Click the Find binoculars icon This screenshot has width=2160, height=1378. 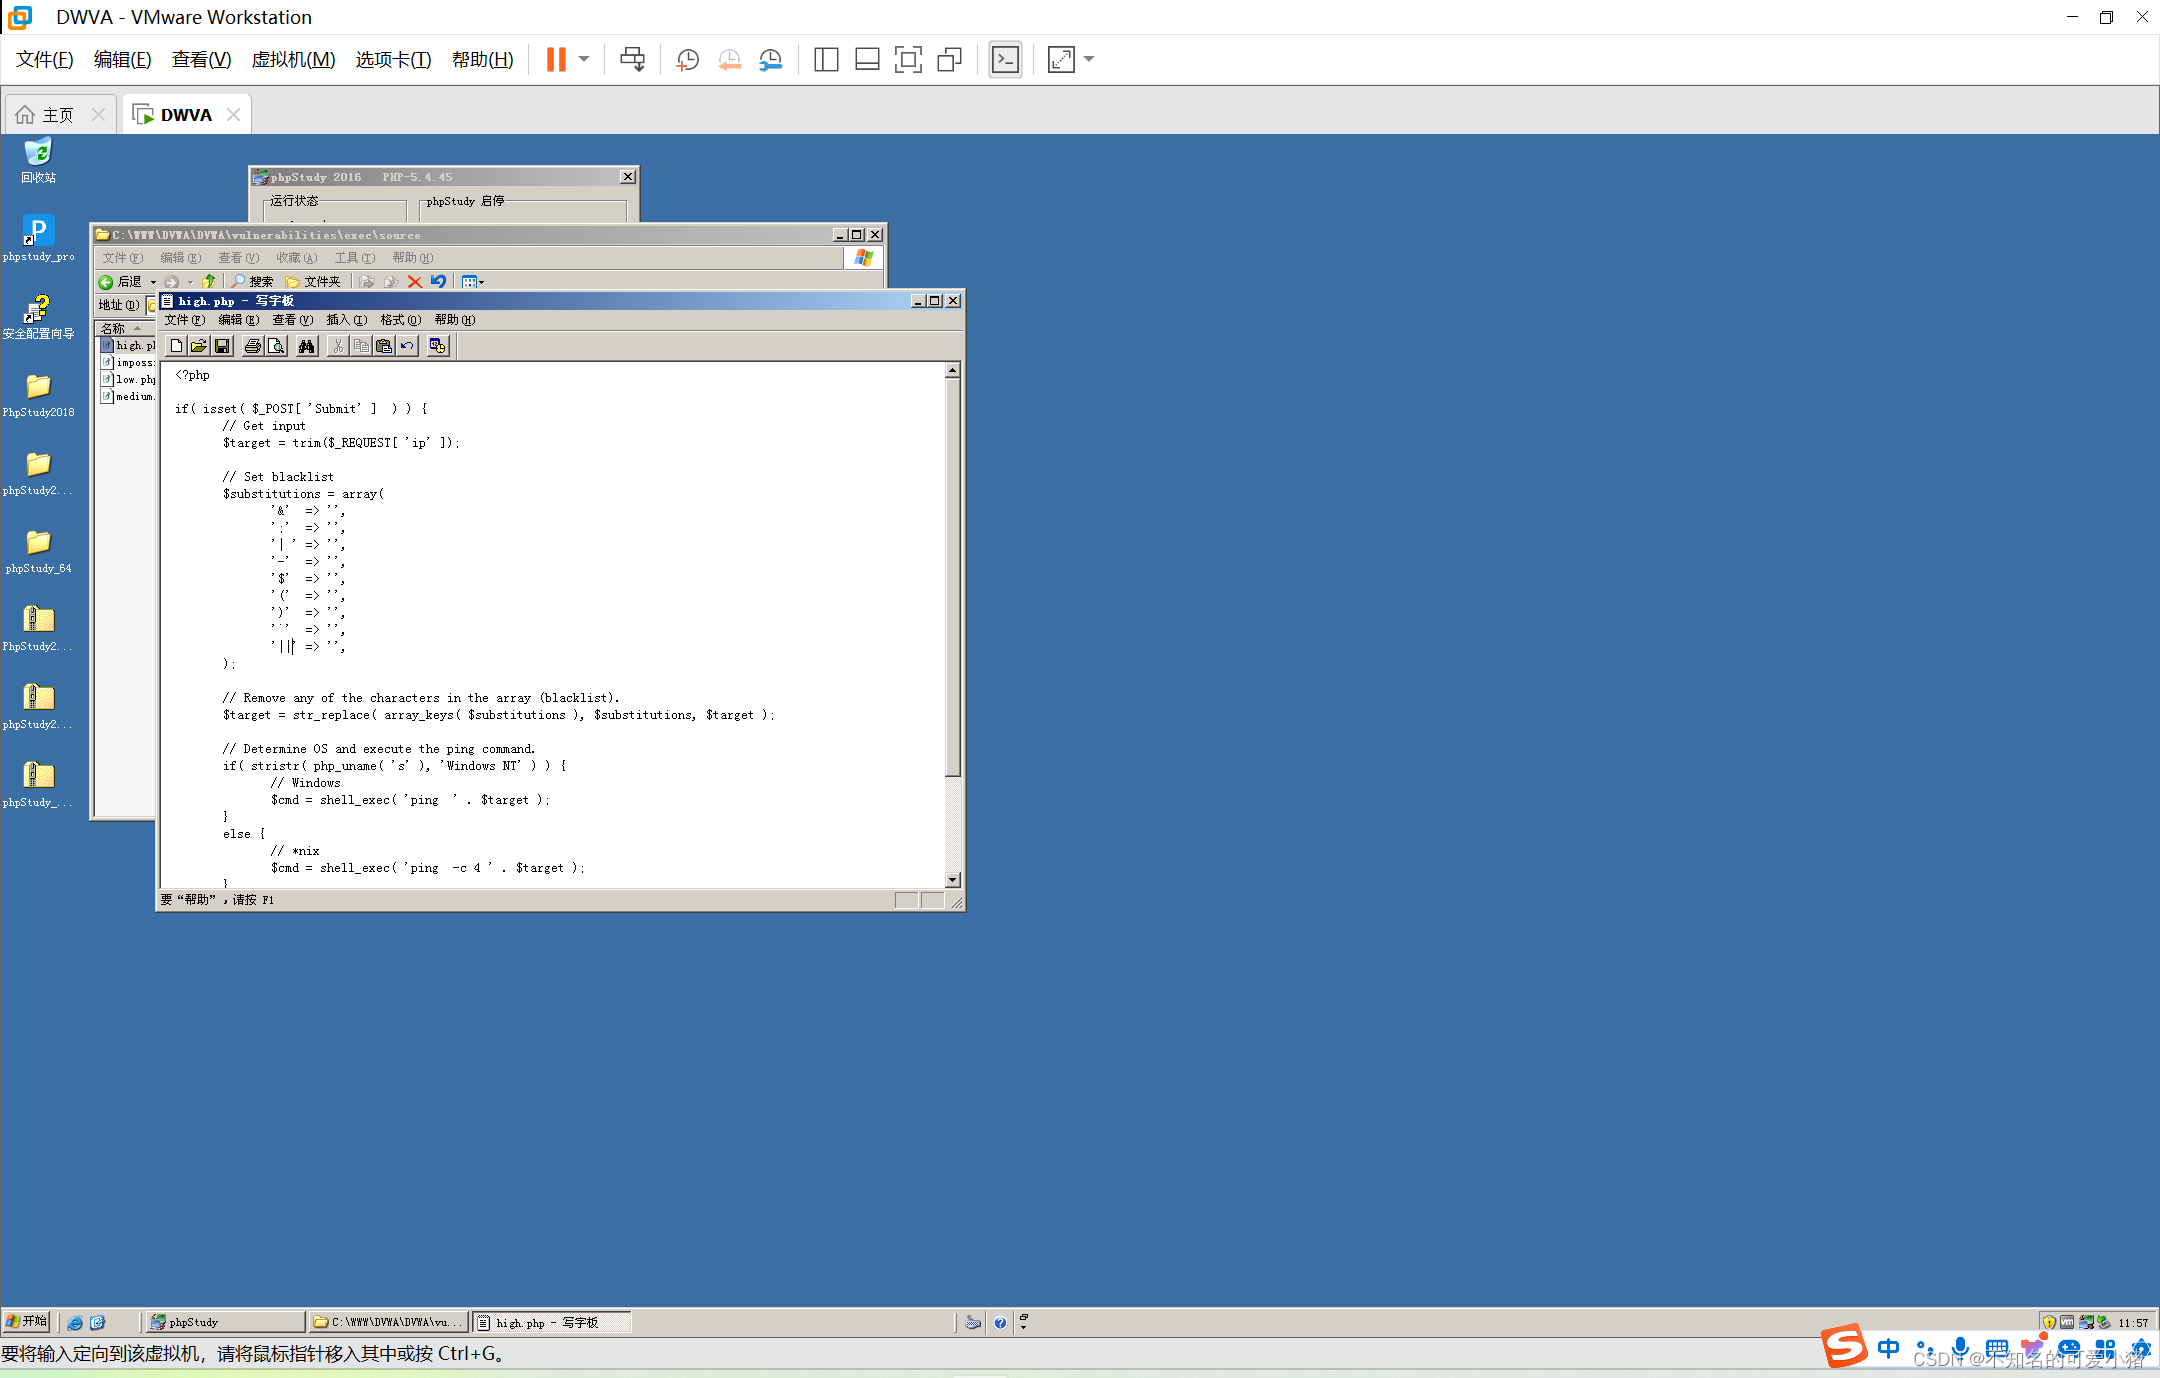[x=307, y=346]
